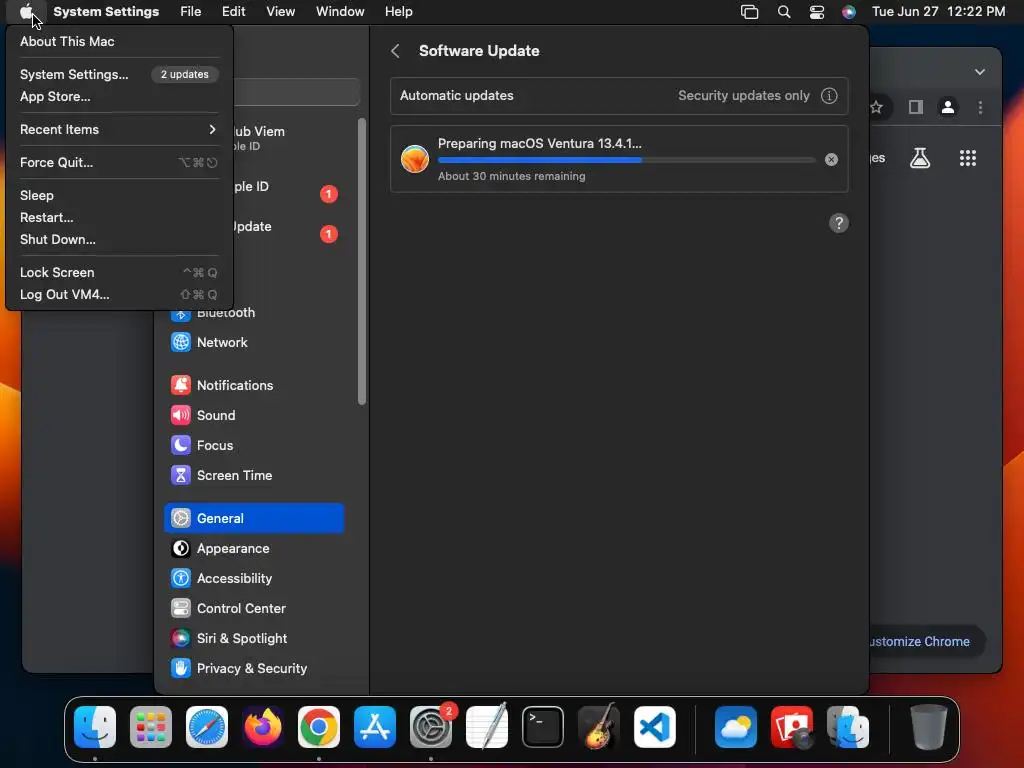The image size is (1024, 768).
Task: Put the Mac to Sleep
Action: tap(120, 195)
